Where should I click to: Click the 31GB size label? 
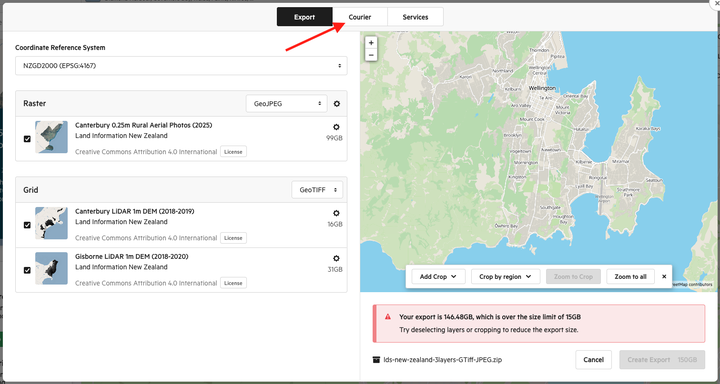click(x=335, y=270)
